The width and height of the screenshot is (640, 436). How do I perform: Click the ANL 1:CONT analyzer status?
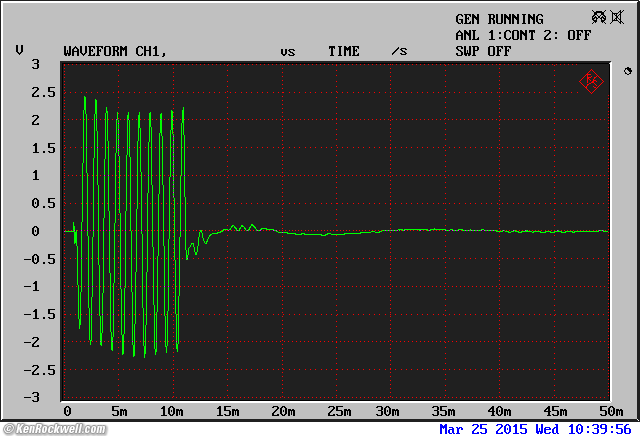tap(496, 36)
